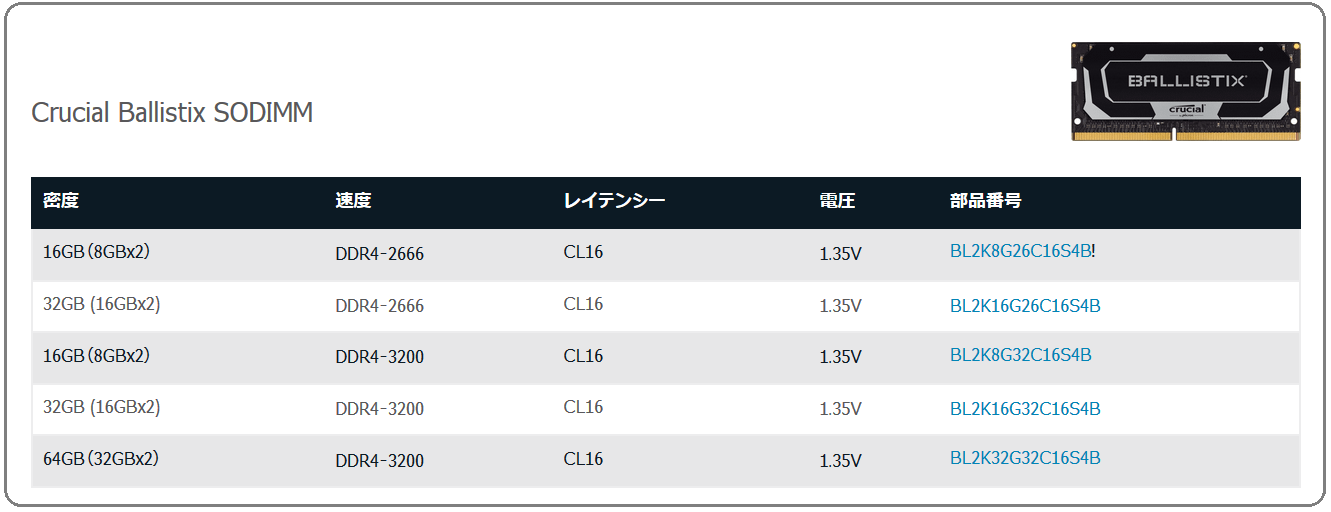Viewport: 1331px width, 512px height.
Task: Select the 32GB (16GBx2) cell in the DDR4-3200 row
Action: click(101, 407)
